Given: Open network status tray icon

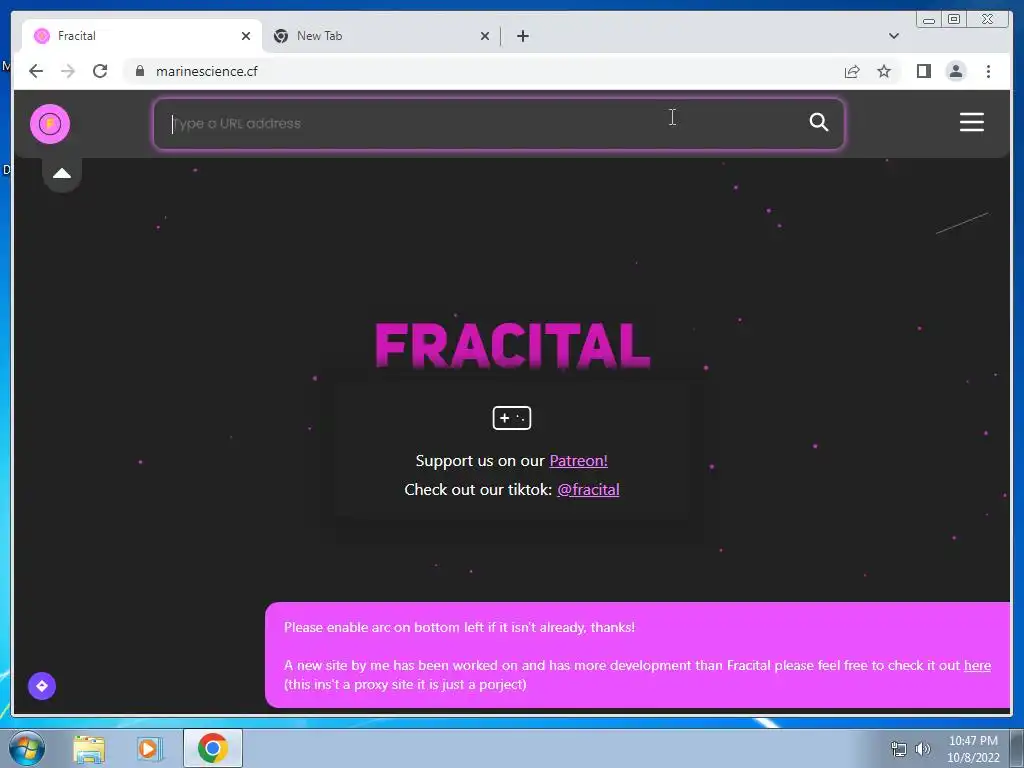Looking at the screenshot, I should tap(899, 749).
